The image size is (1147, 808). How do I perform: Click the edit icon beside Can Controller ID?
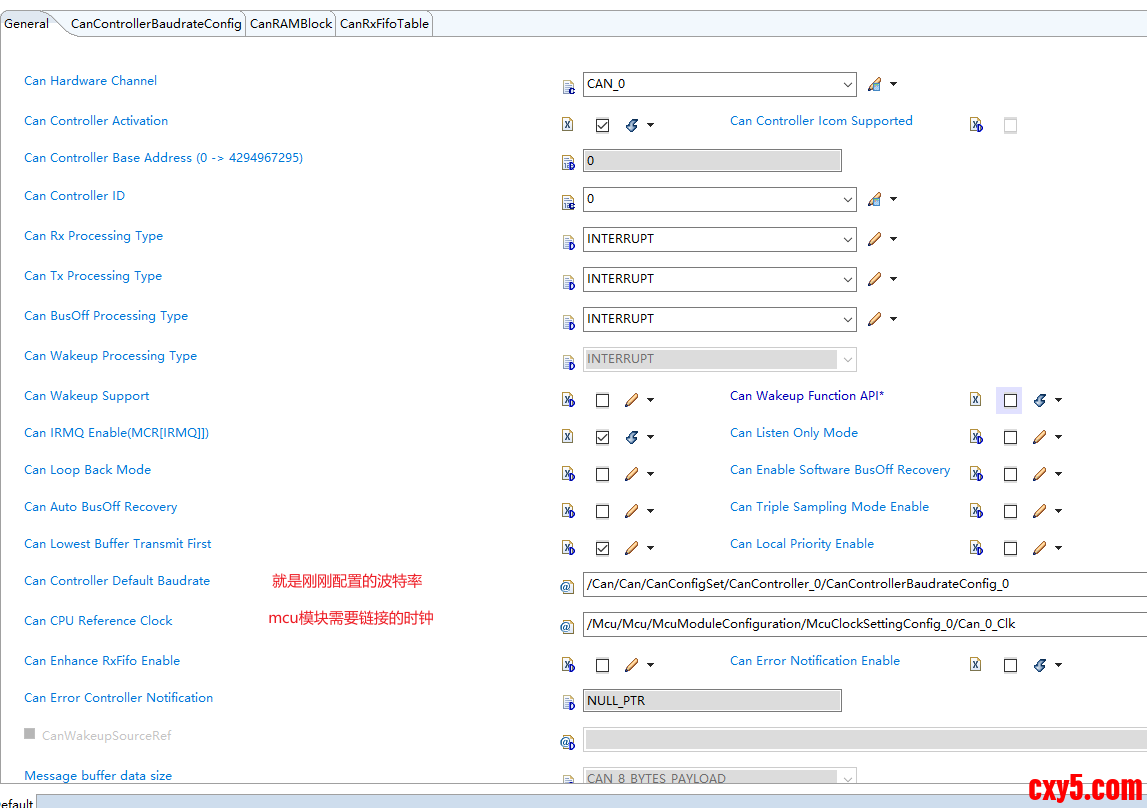pos(875,200)
